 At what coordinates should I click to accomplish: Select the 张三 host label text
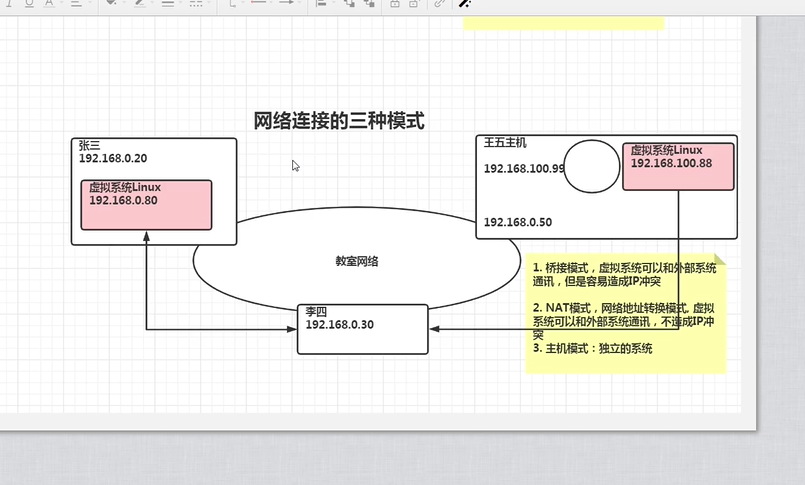(x=89, y=145)
